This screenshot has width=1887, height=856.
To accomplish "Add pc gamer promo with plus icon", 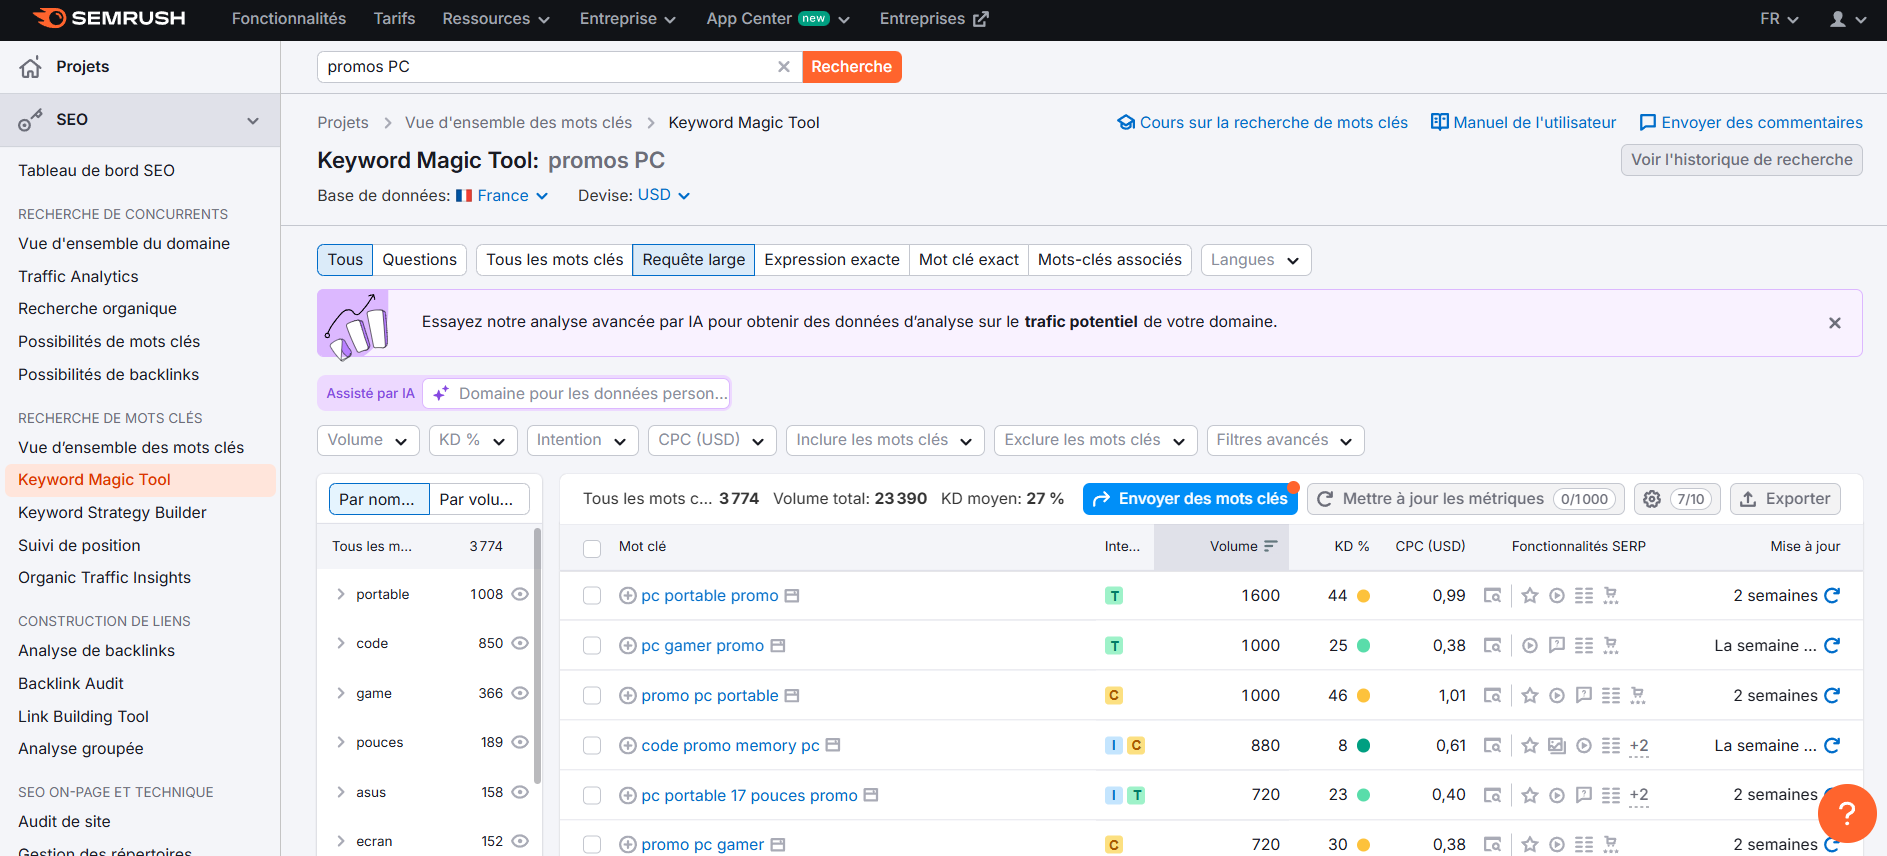I will [x=628, y=646].
